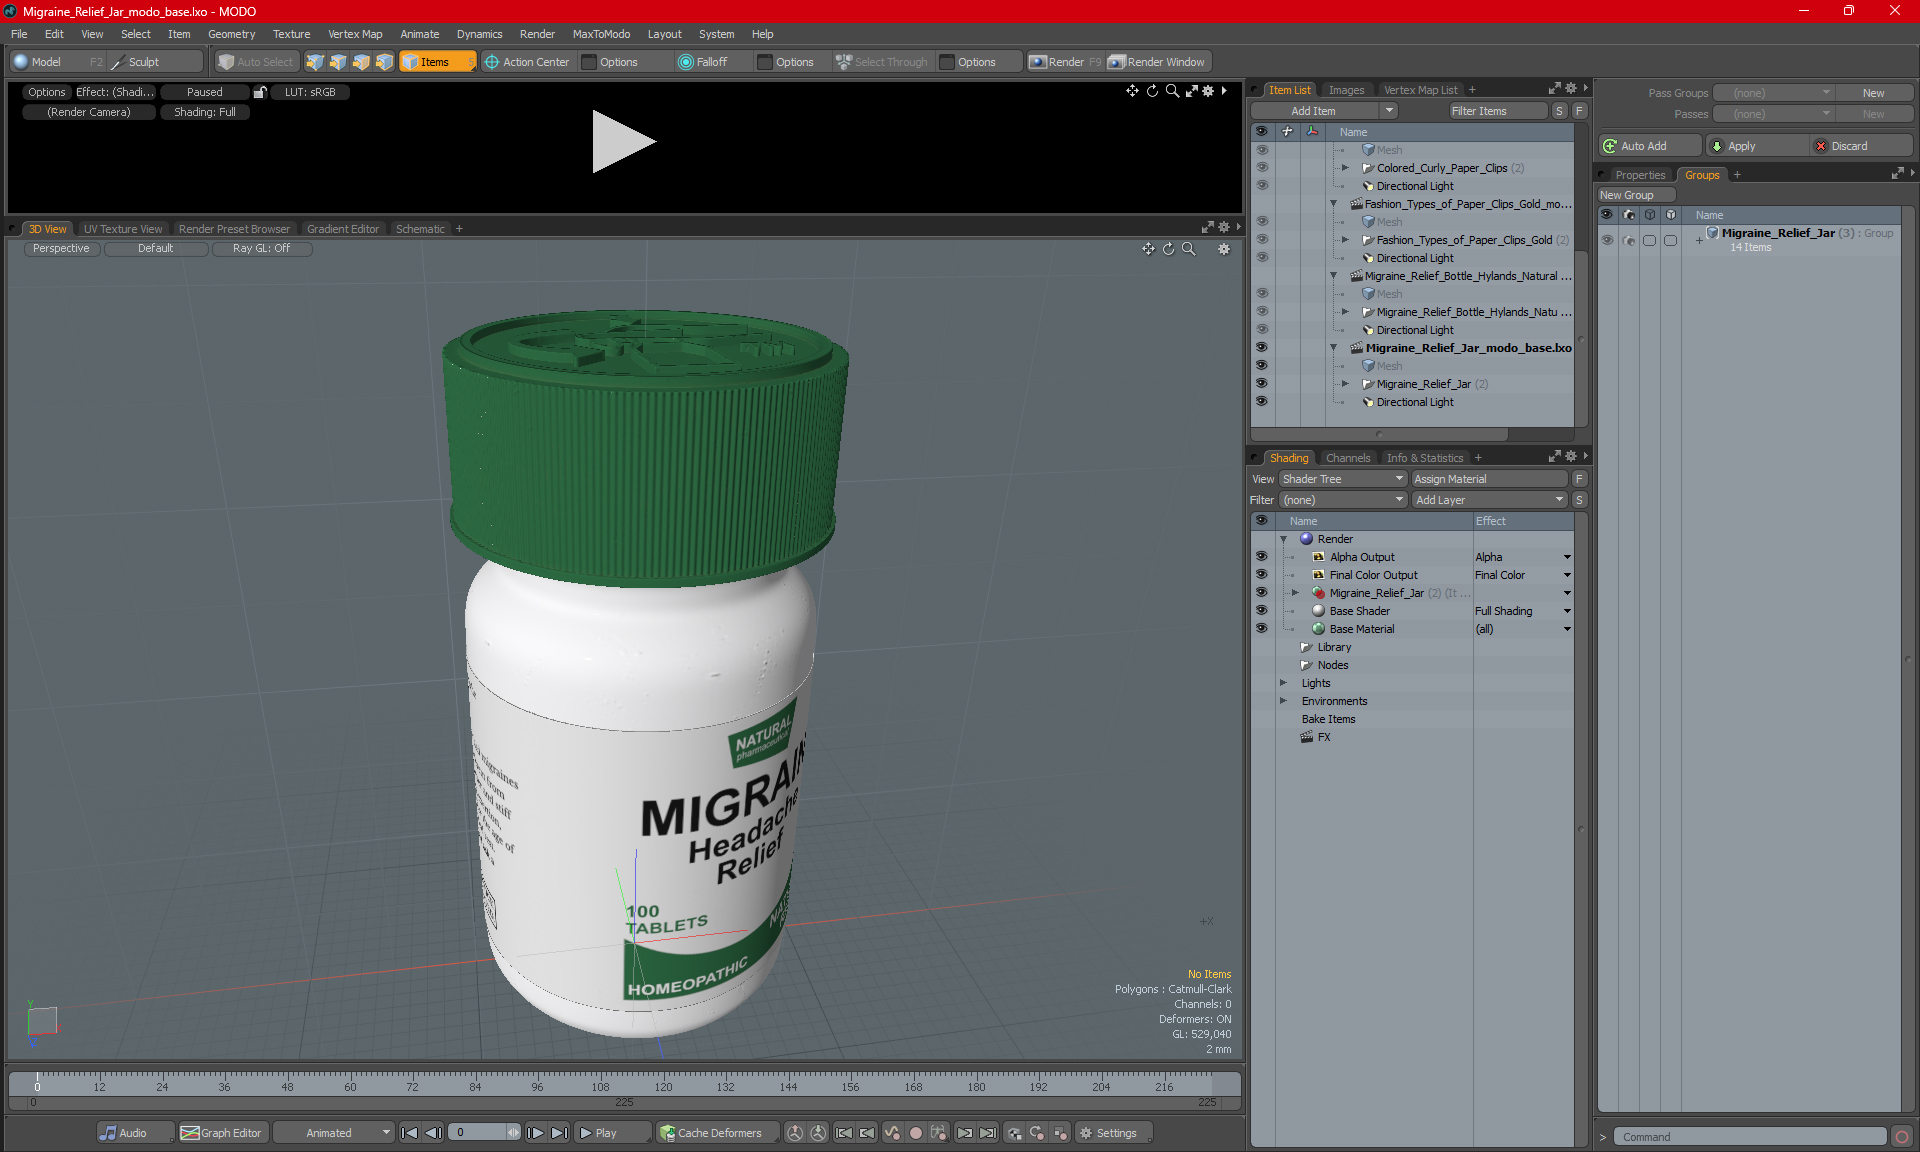The height and width of the screenshot is (1152, 1920).
Task: Click the Falloff icon
Action: (685, 62)
